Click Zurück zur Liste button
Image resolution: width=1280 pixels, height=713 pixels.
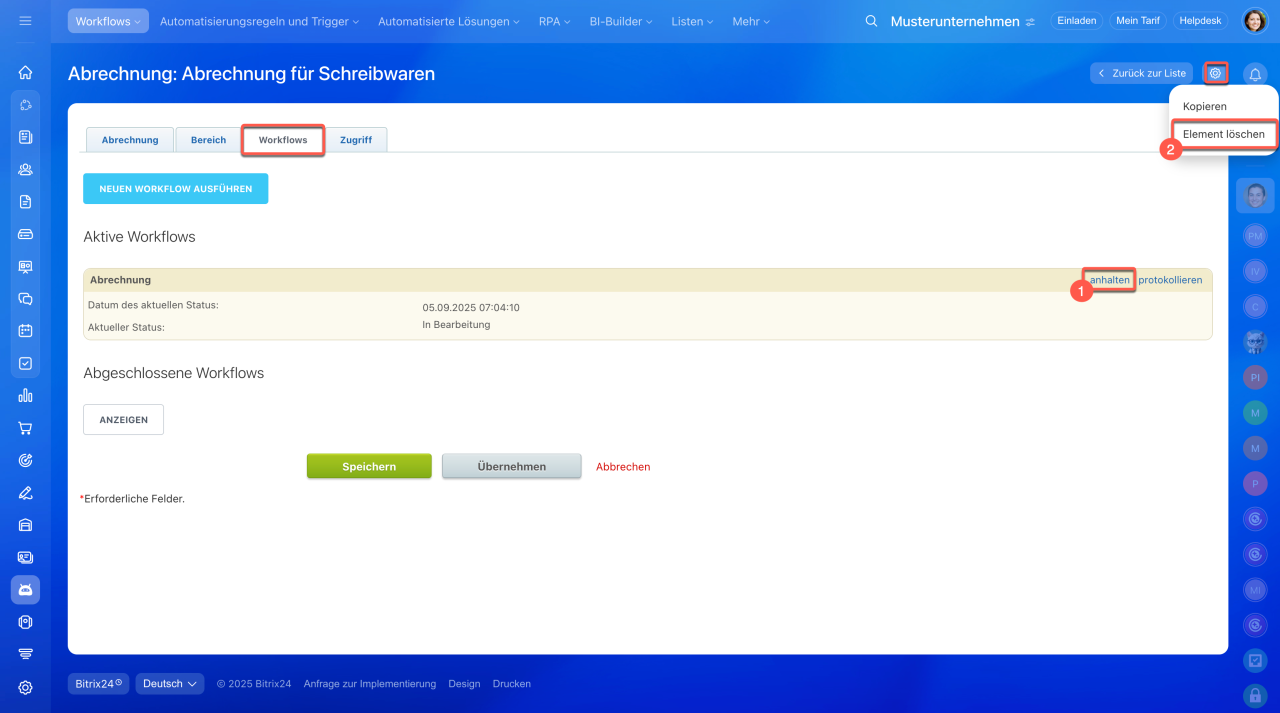(x=1141, y=73)
